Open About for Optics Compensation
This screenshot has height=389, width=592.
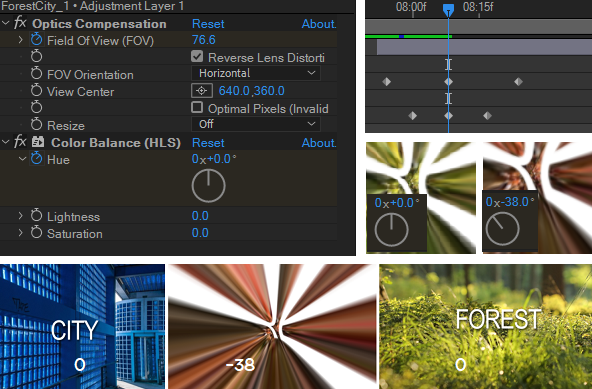tap(319, 24)
